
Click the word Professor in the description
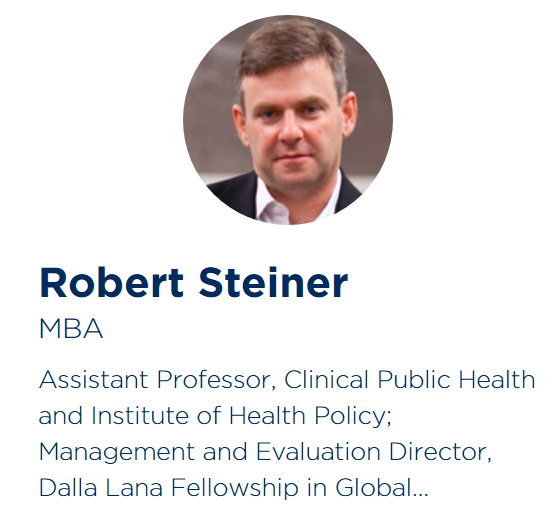click(x=216, y=381)
